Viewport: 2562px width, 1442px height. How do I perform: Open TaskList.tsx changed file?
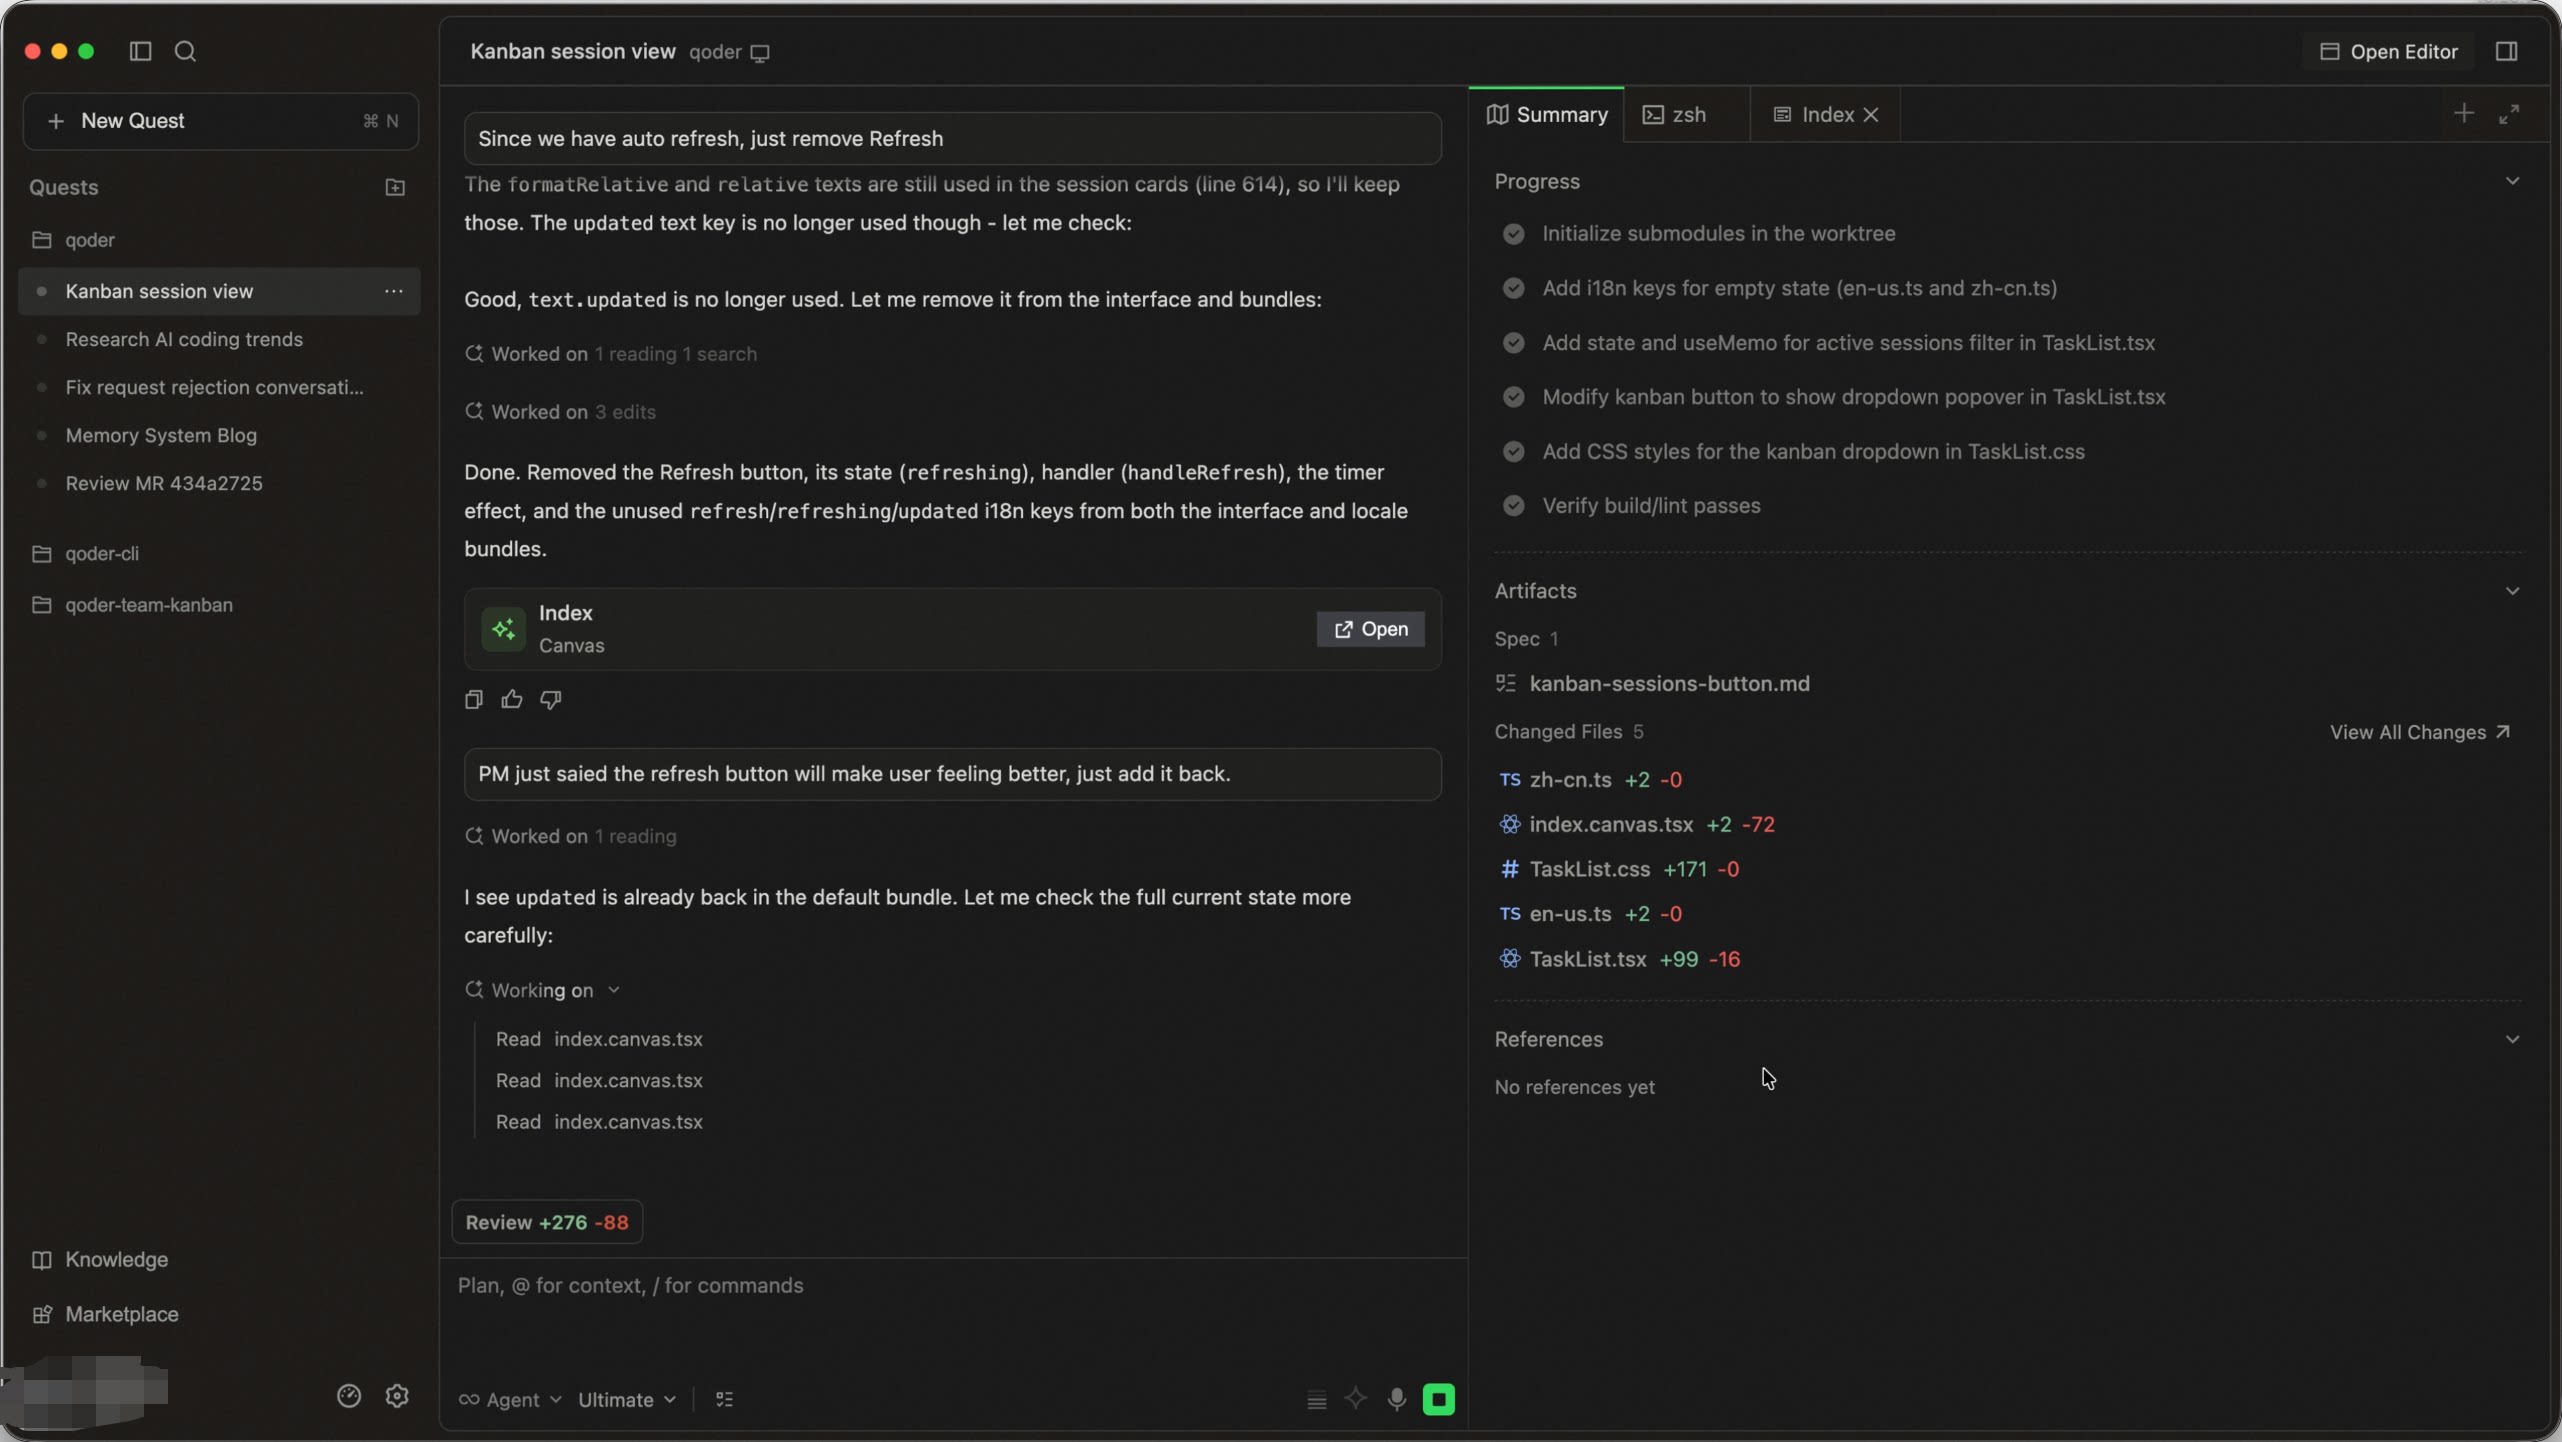[1587, 959]
